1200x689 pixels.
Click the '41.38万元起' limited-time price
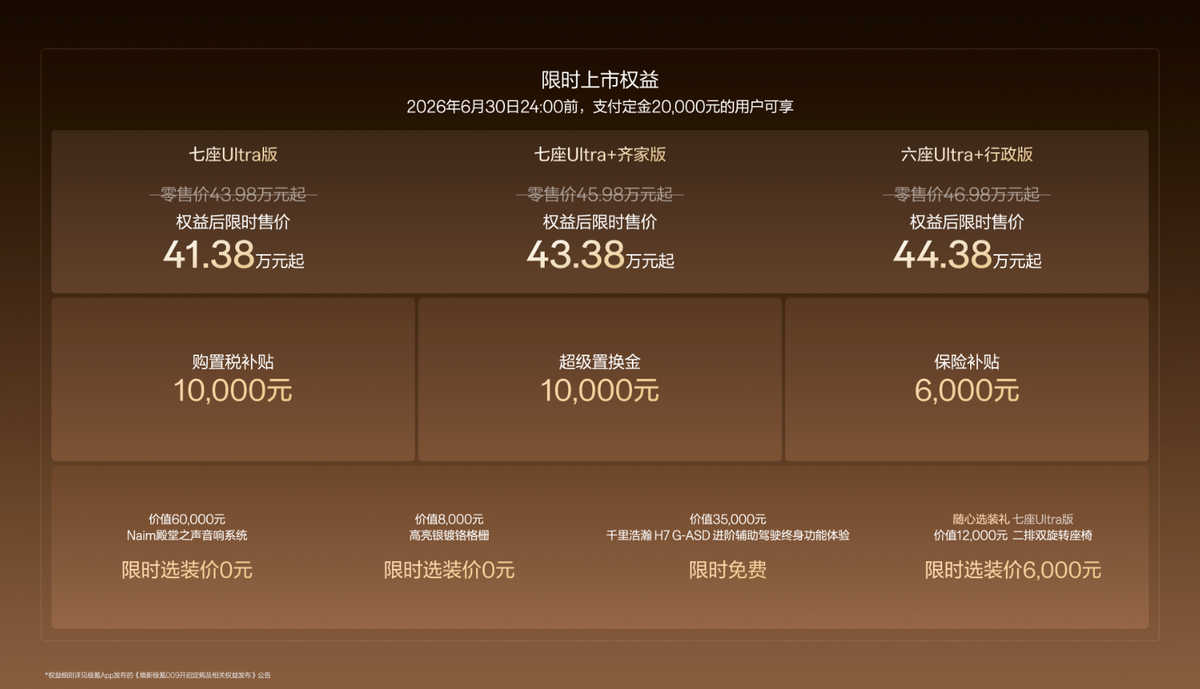(233, 256)
